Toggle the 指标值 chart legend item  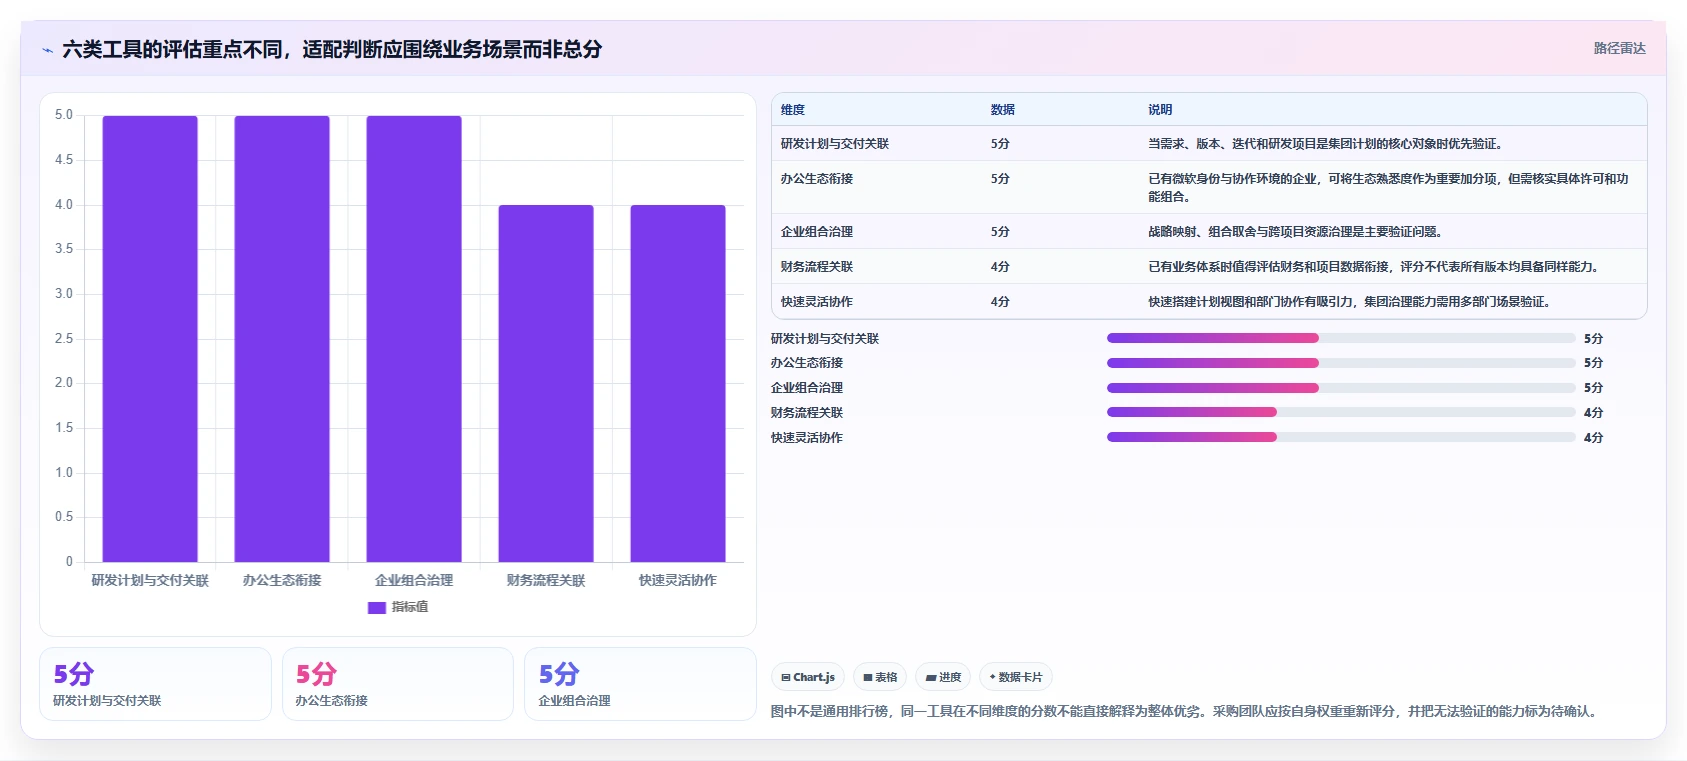tap(398, 607)
